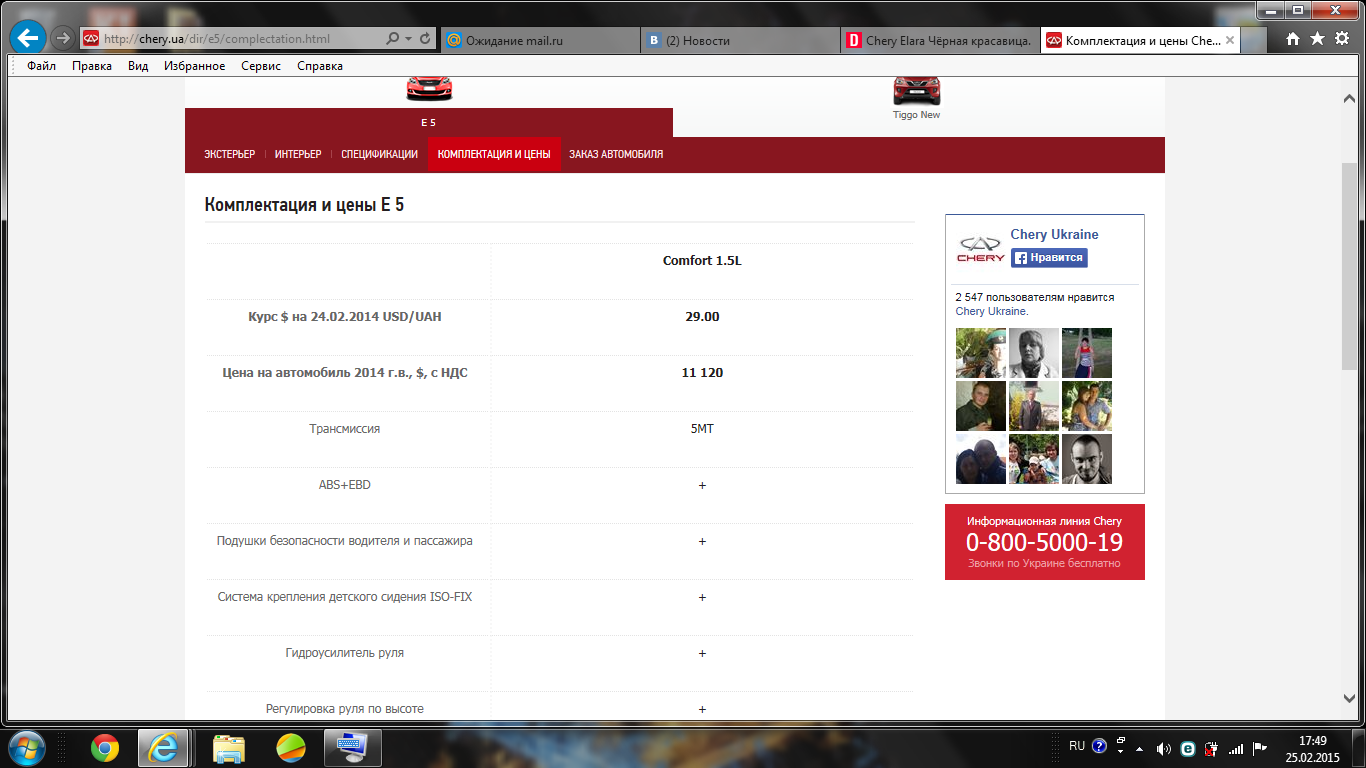Click the price value '11 120'

702,373
